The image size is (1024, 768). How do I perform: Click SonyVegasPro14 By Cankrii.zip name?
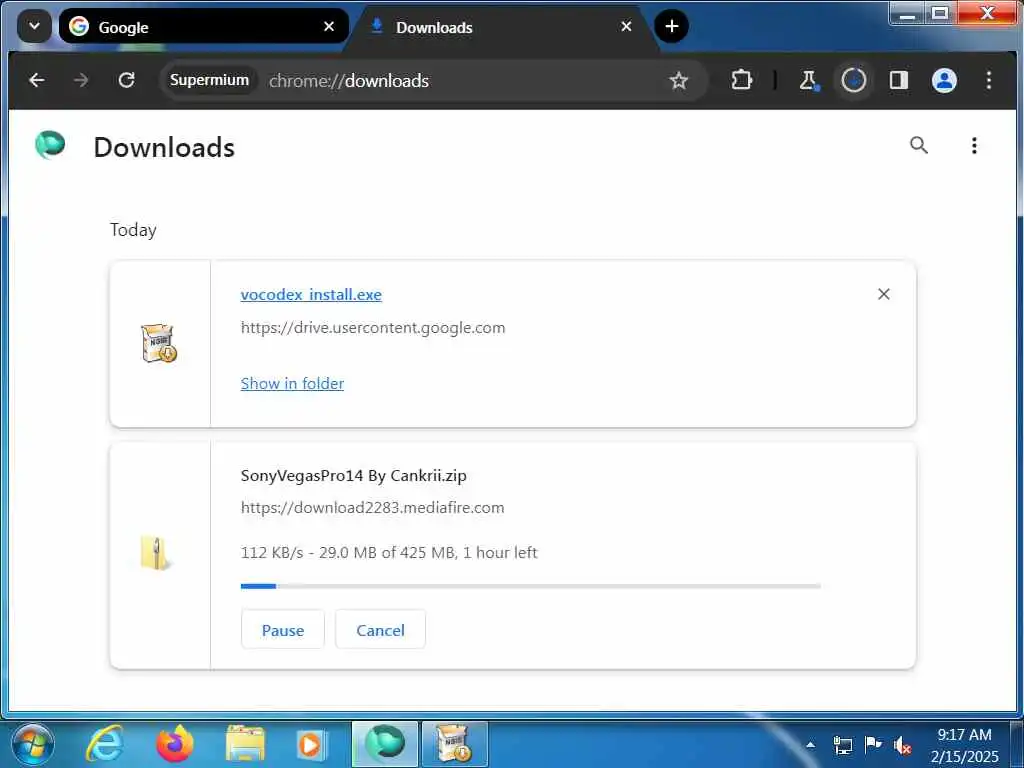coord(353,475)
